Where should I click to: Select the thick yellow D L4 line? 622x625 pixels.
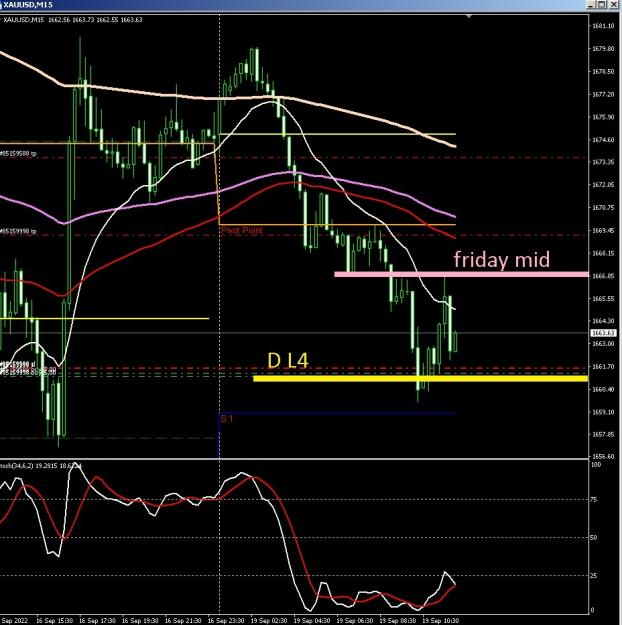[x=421, y=379]
